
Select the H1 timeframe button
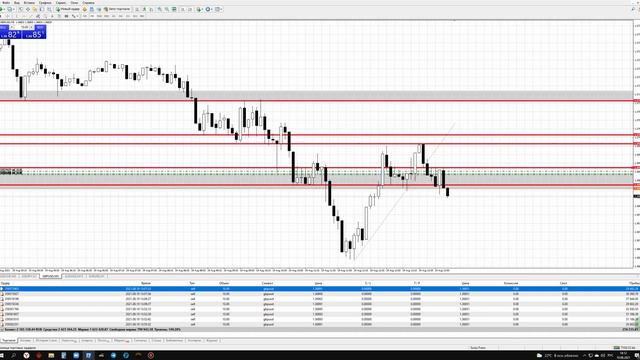tap(114, 16)
